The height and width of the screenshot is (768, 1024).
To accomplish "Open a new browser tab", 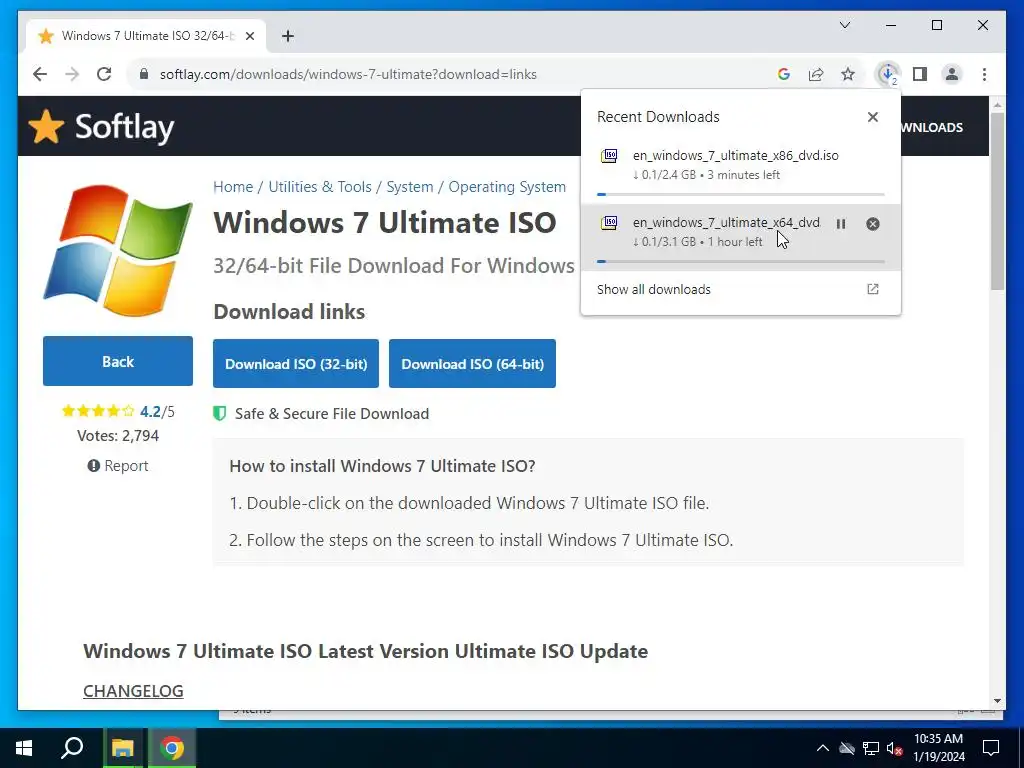I will 288,36.
